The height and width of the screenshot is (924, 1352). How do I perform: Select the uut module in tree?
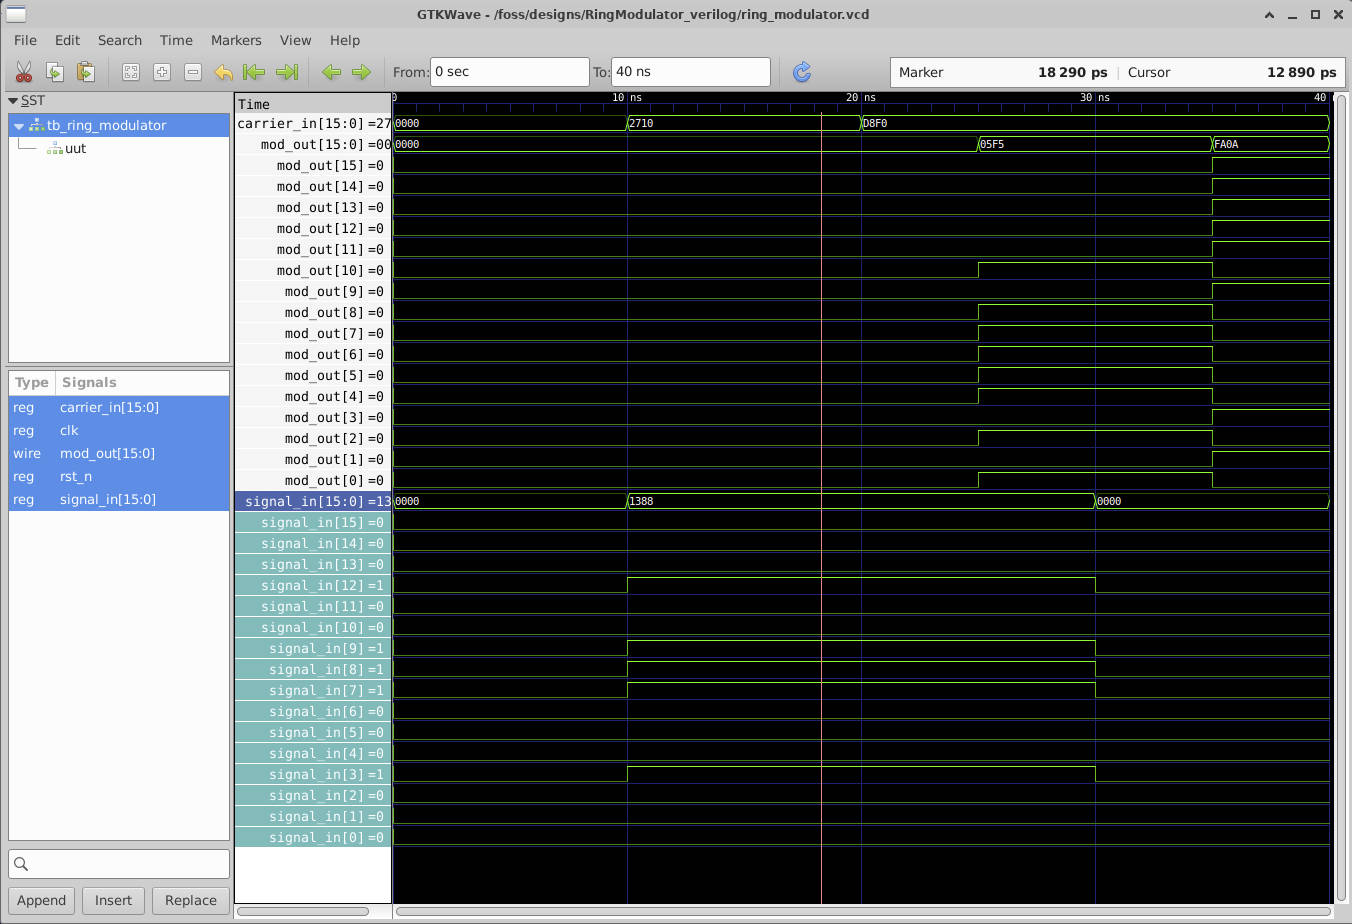pos(75,149)
